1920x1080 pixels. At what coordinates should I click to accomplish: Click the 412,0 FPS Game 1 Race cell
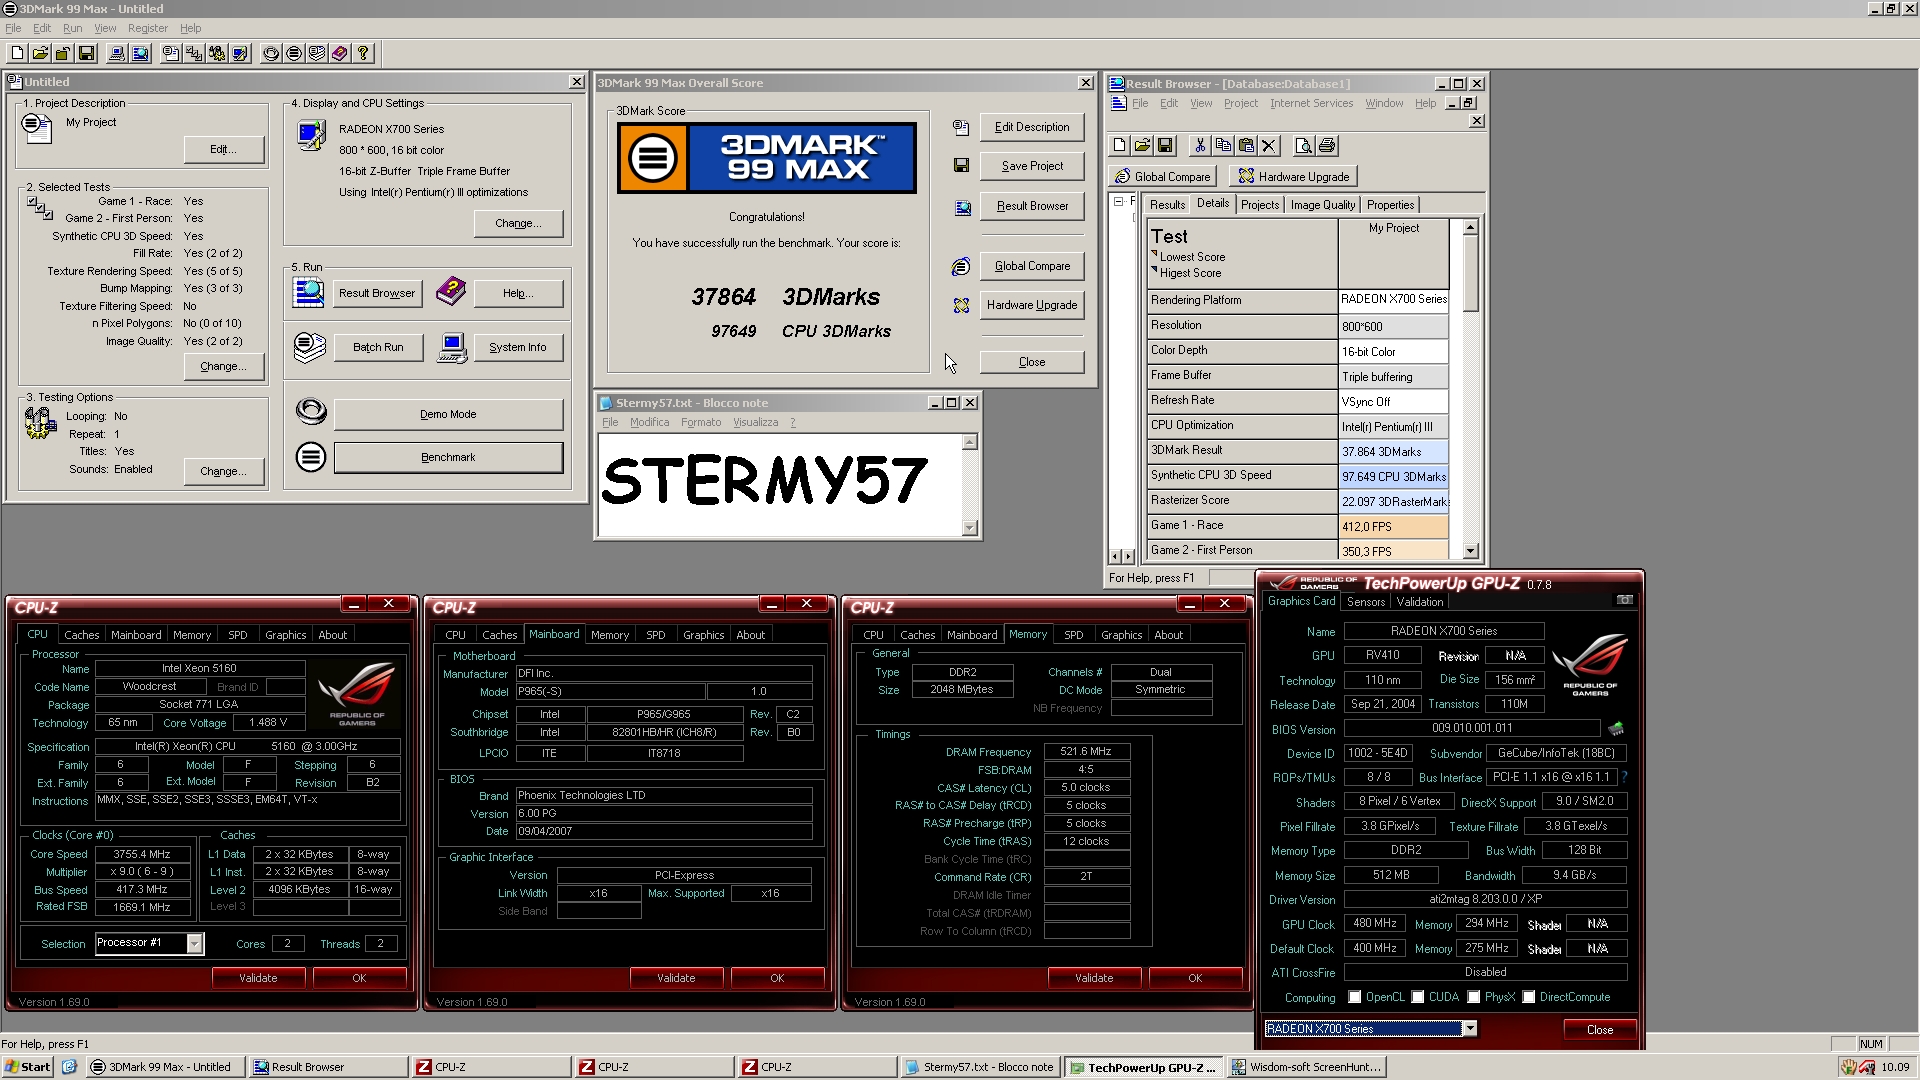click(1393, 527)
